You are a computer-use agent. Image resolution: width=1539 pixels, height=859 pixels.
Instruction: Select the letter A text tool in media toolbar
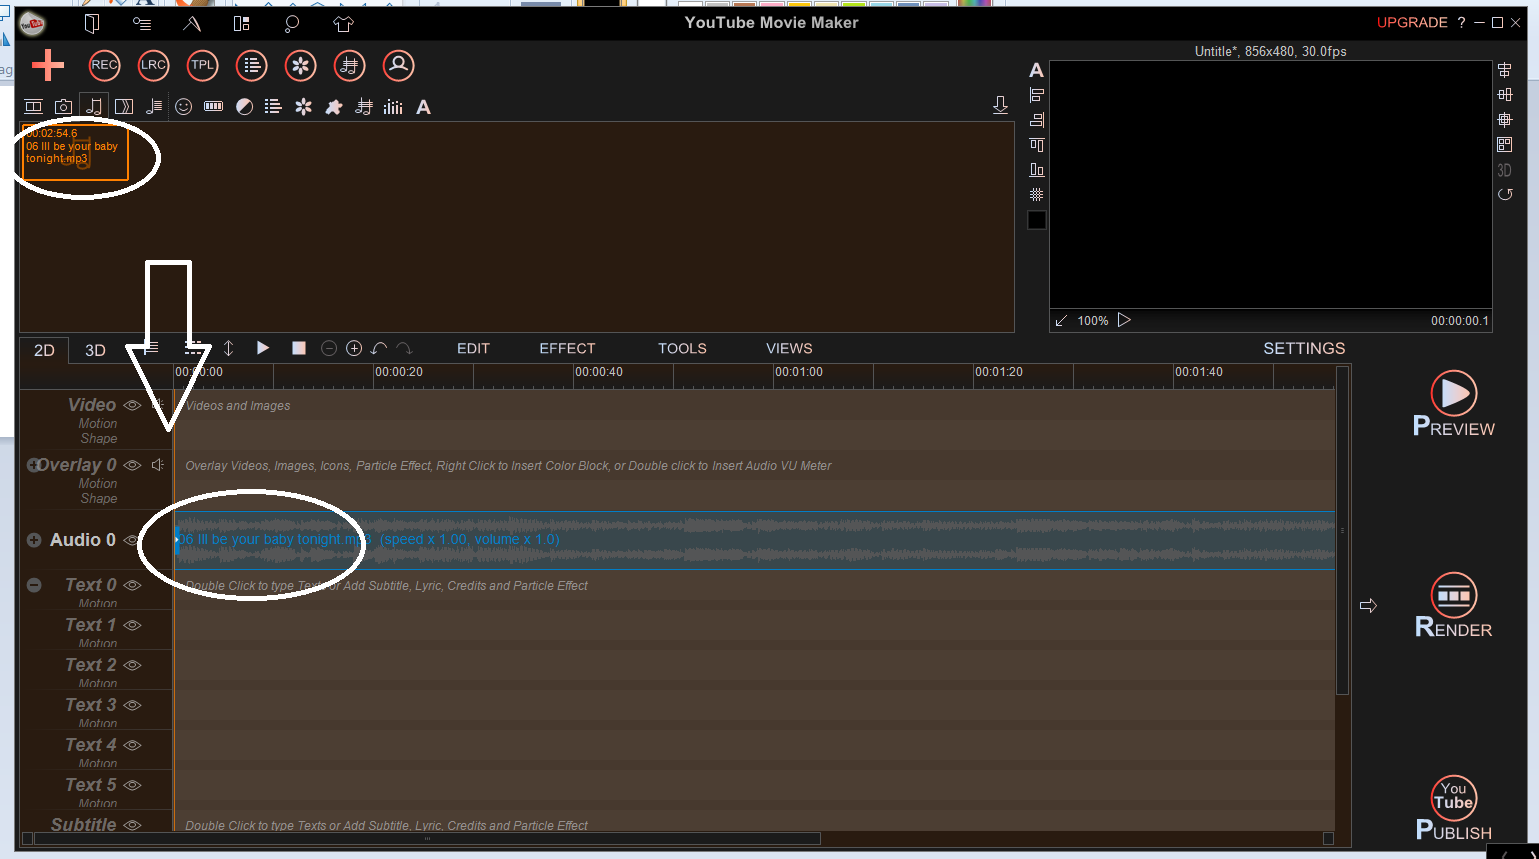coord(424,107)
